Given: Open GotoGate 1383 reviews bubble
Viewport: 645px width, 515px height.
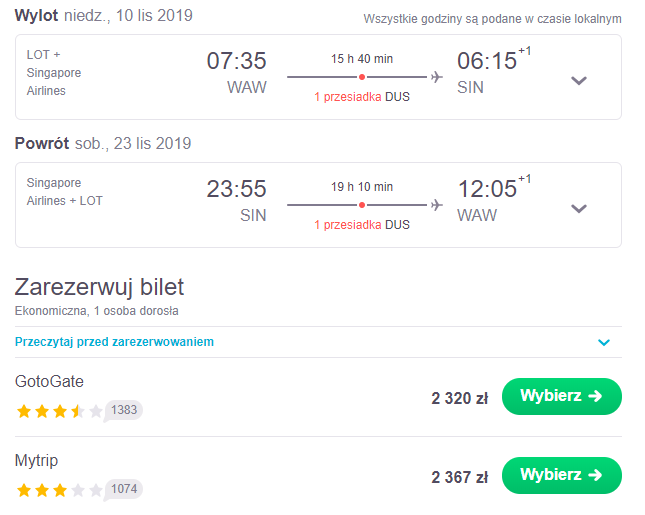Looking at the screenshot, I should click(123, 410).
